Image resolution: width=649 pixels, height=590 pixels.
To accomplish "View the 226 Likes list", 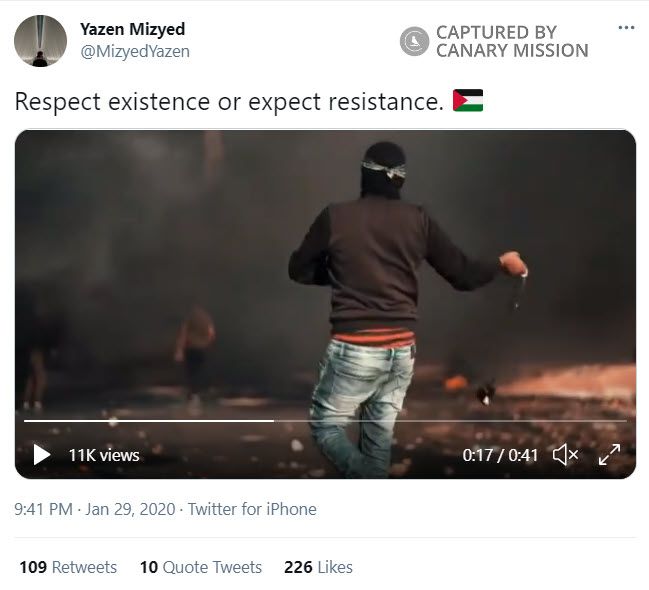I will 318,567.
